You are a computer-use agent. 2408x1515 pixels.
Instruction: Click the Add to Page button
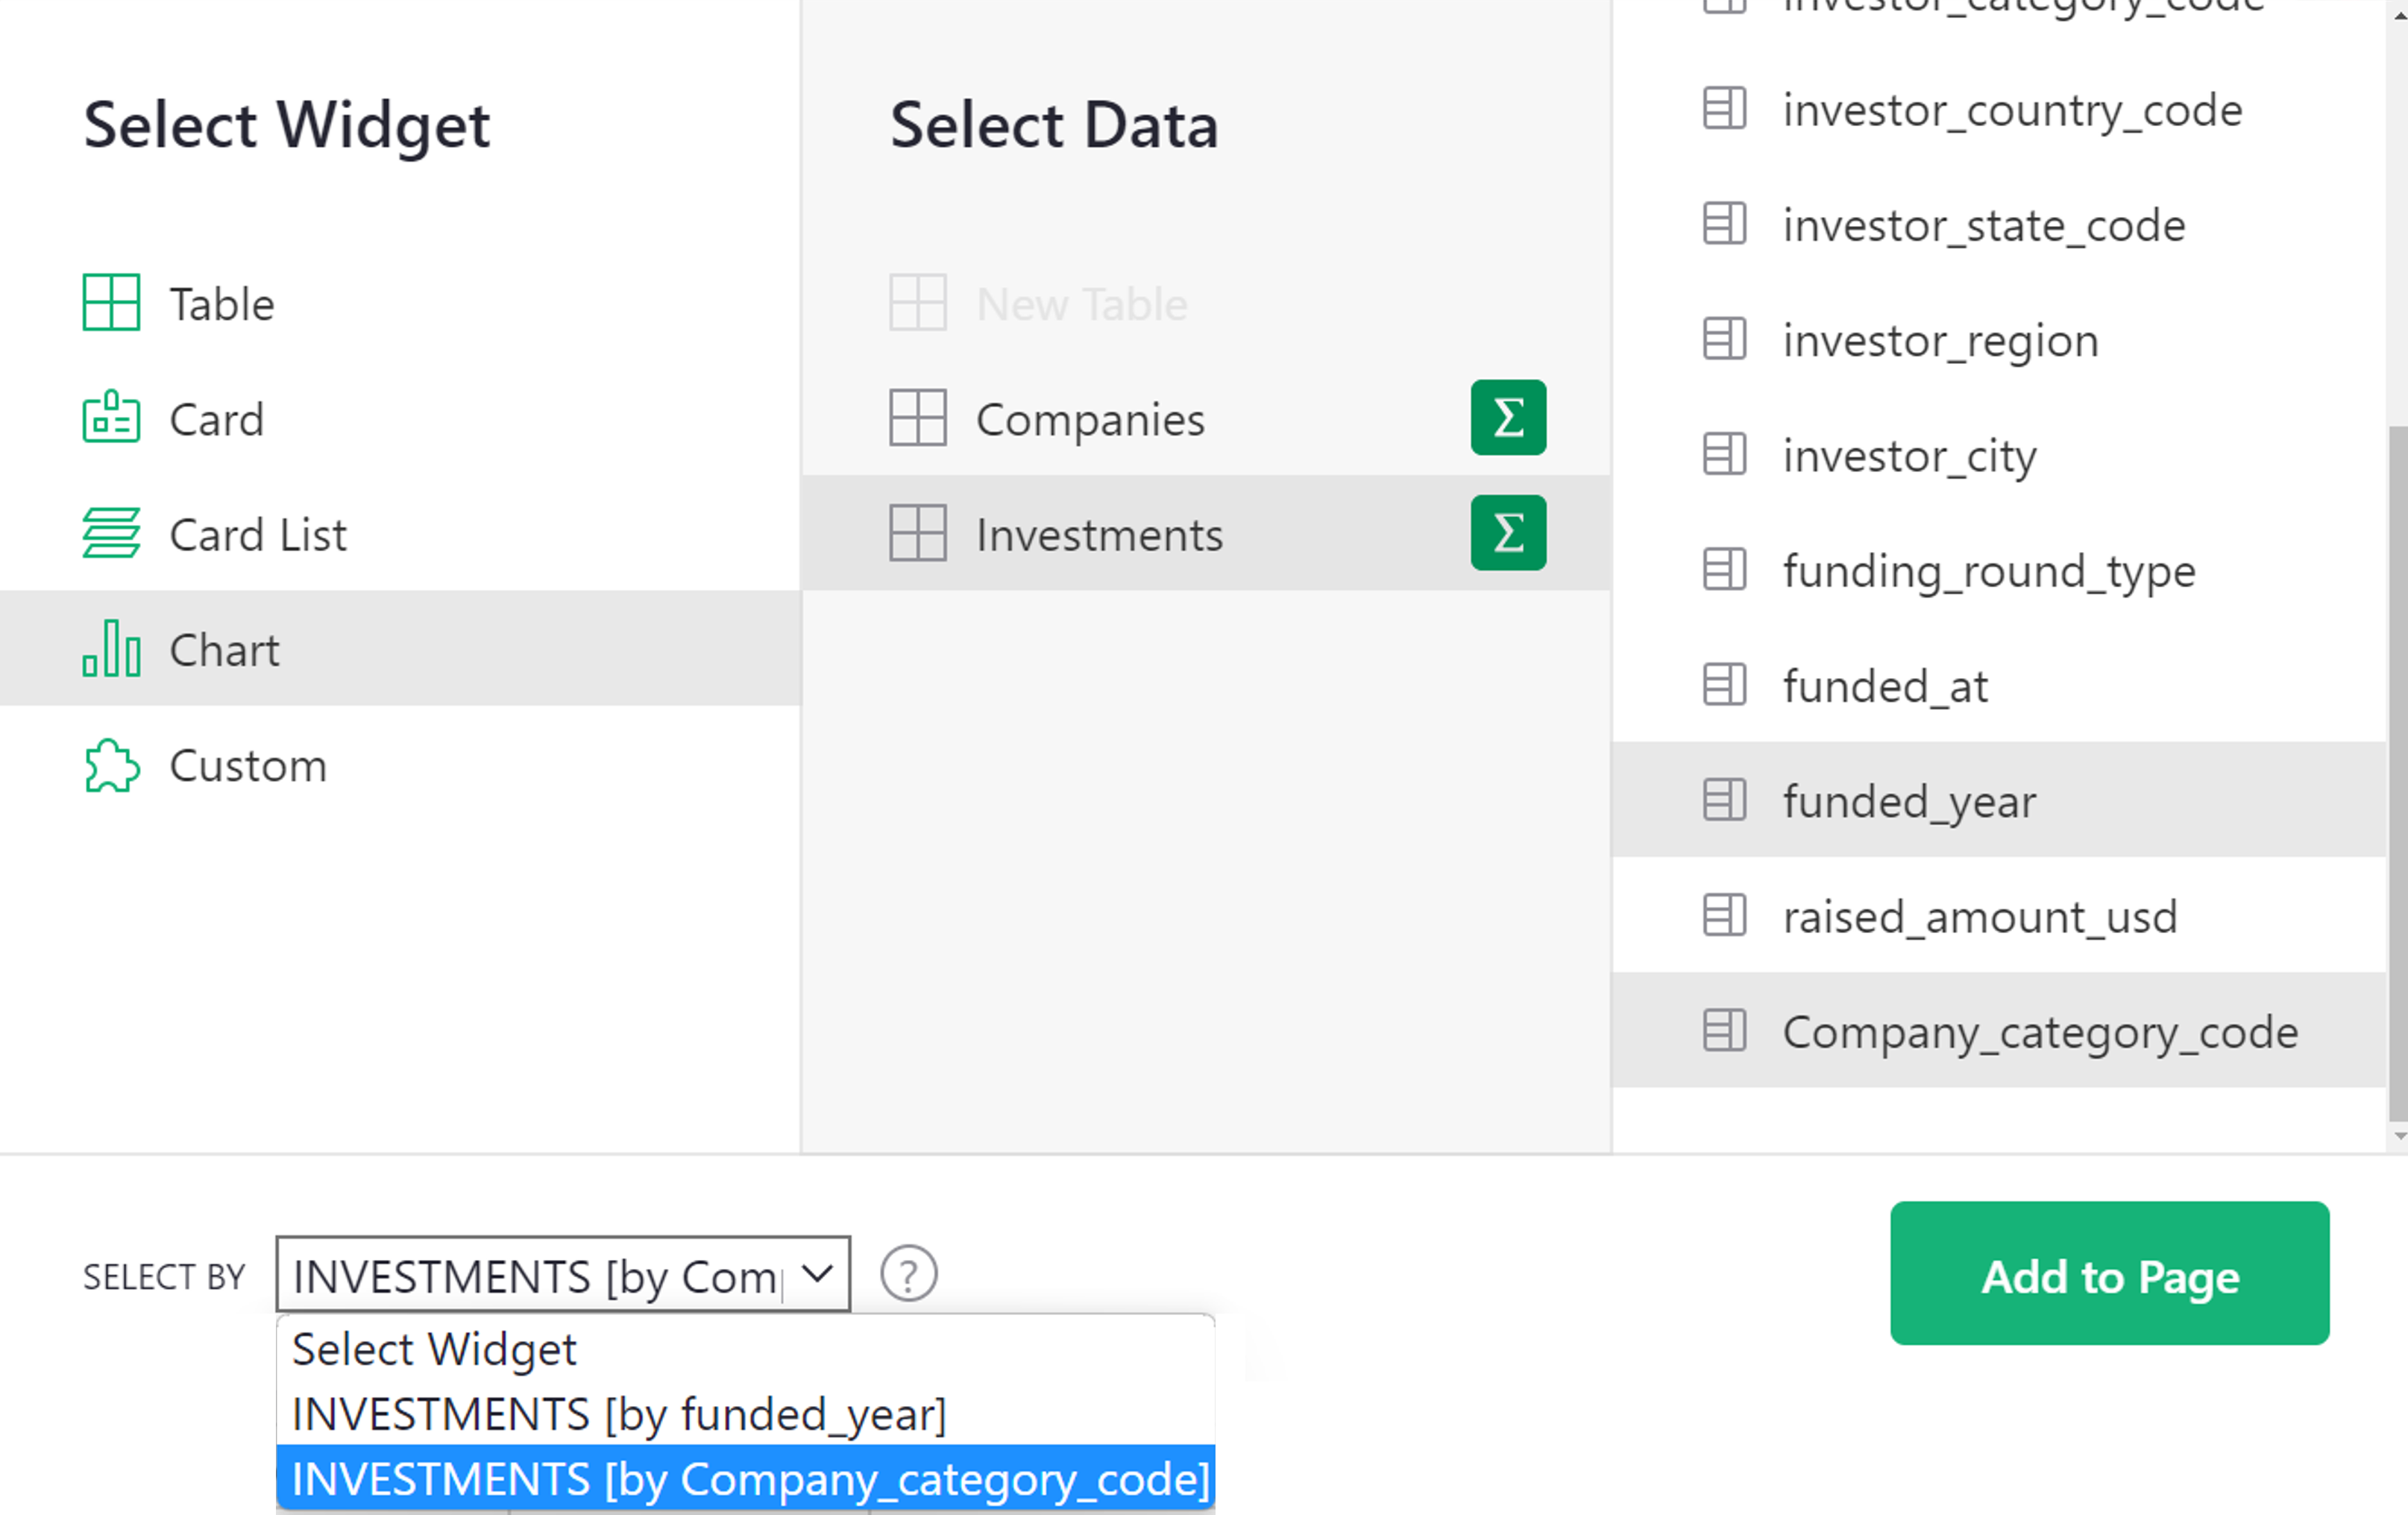click(x=2109, y=1274)
